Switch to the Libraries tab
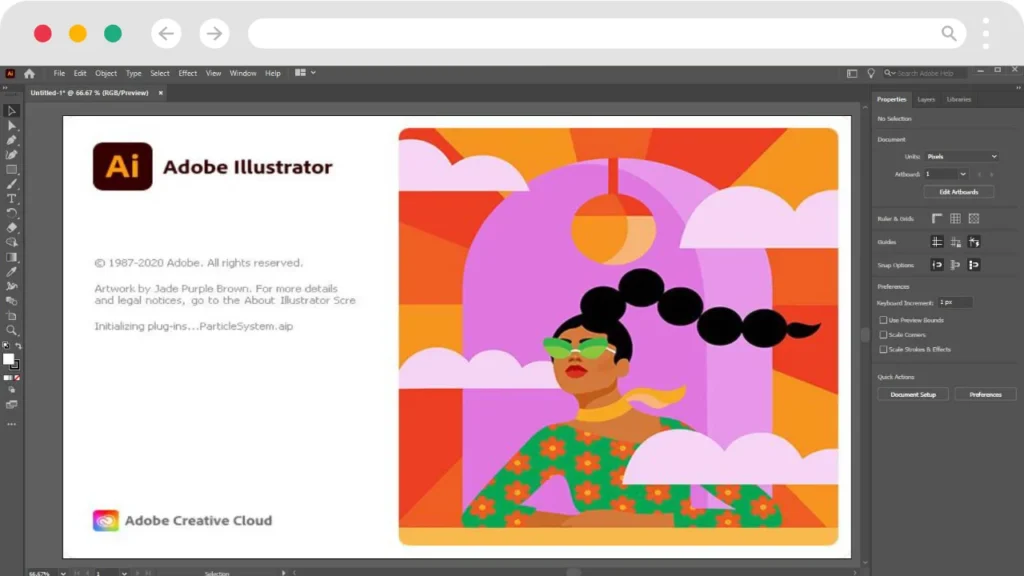This screenshot has width=1024, height=576. (x=959, y=99)
